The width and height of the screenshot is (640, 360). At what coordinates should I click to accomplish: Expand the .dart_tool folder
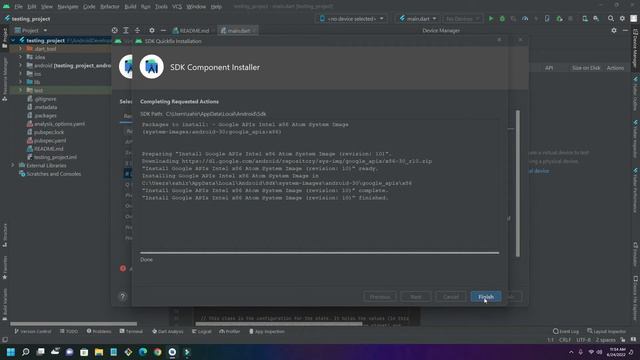point(20,49)
